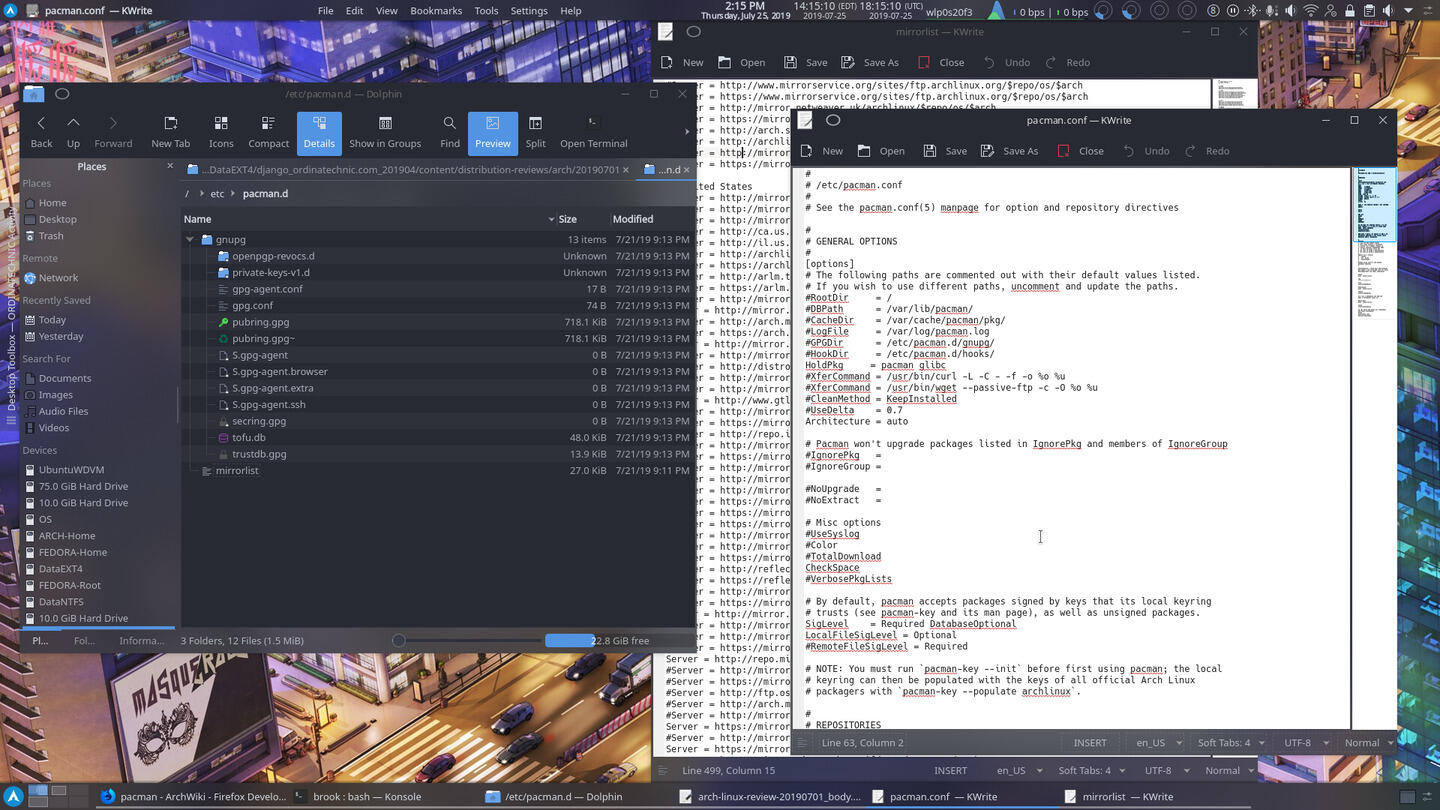Click the Bluetooth tray icon
1440x810 pixels.
coord(1252,11)
